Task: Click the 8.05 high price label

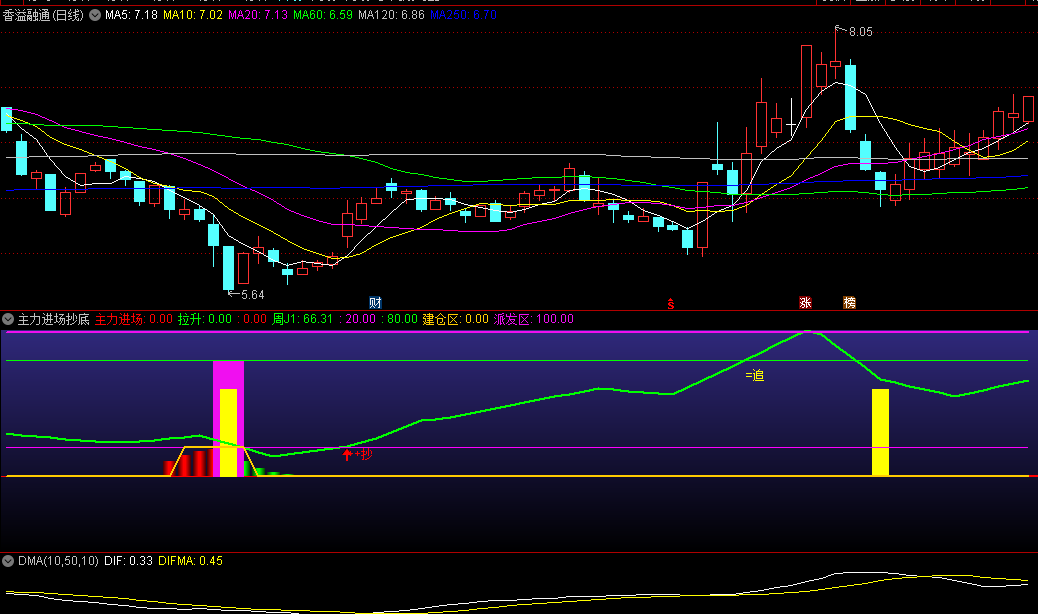Action: click(x=860, y=32)
